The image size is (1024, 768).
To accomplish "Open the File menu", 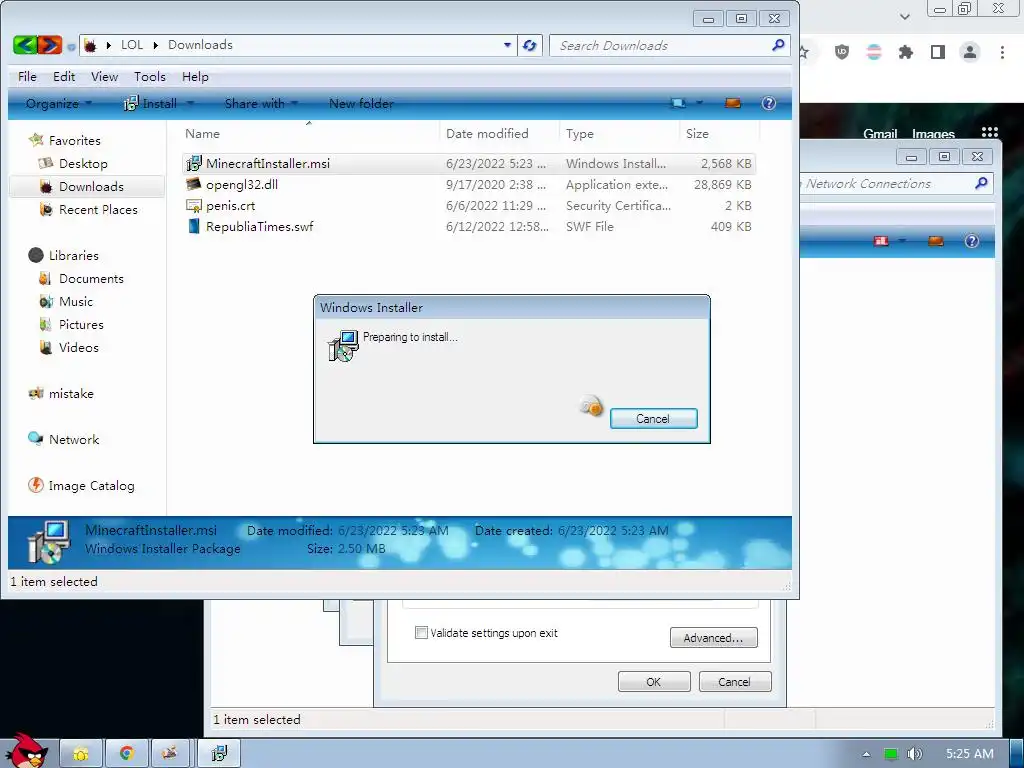I will click(27, 76).
